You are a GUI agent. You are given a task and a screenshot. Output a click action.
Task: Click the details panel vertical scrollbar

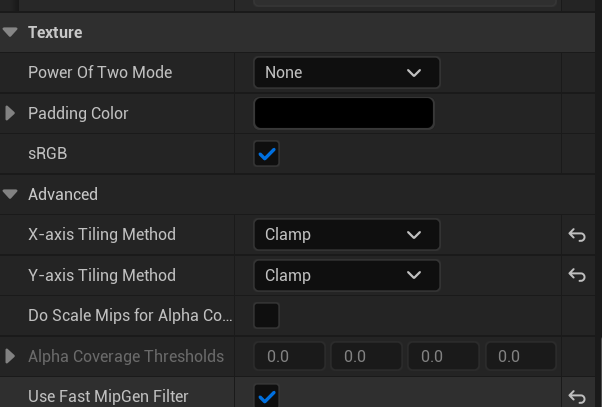(x=601, y=372)
